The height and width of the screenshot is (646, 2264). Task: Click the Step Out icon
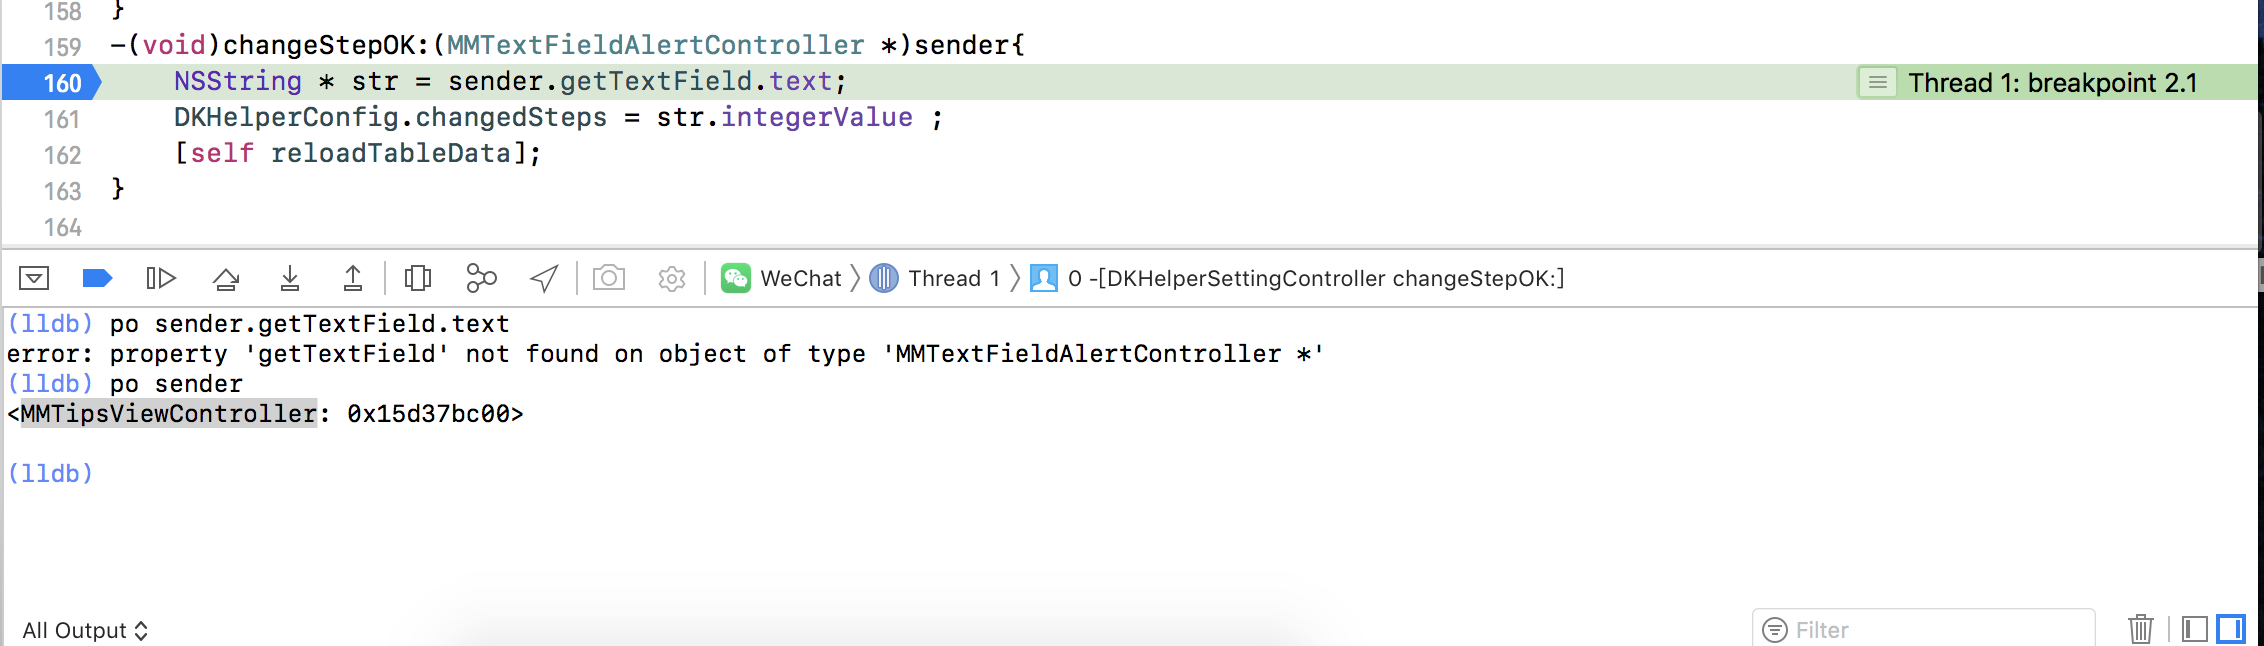click(x=352, y=278)
